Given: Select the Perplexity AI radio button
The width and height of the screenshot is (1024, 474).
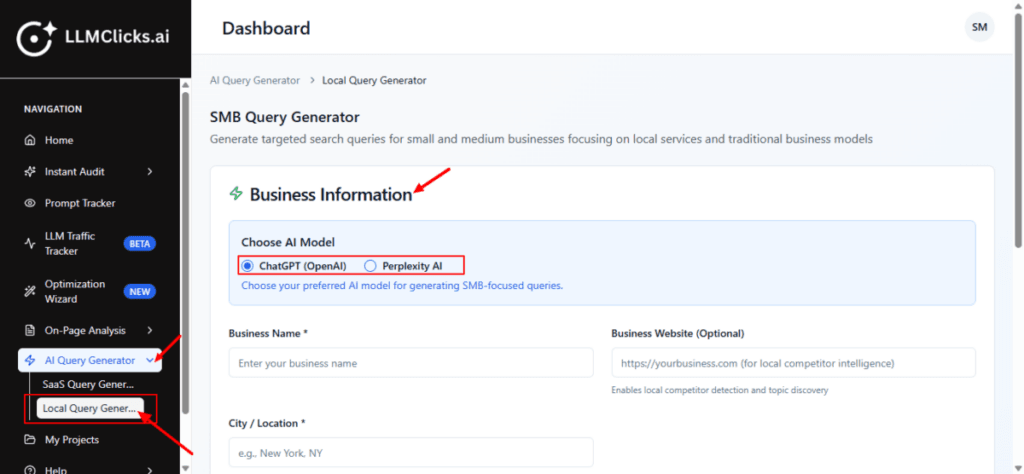Looking at the screenshot, I should [370, 266].
